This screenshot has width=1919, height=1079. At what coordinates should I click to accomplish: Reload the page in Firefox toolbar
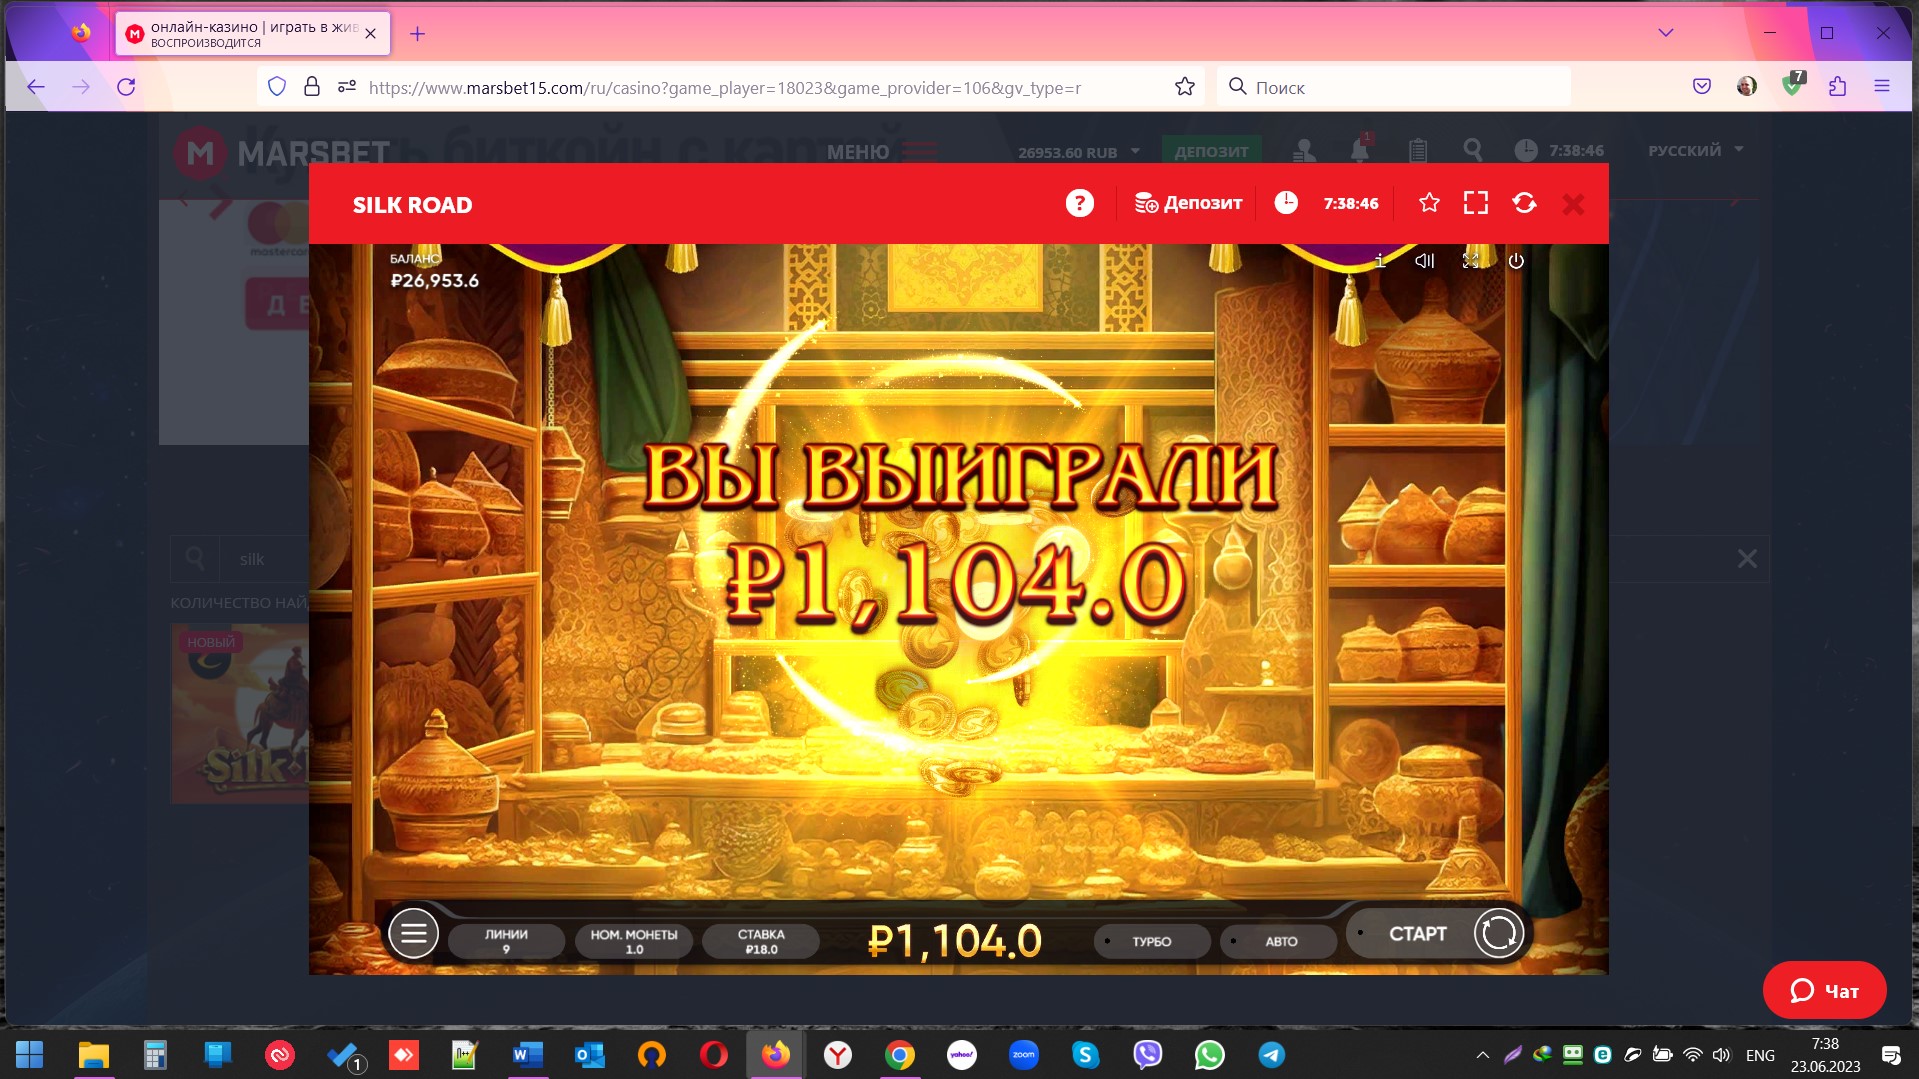pyautogui.click(x=126, y=87)
